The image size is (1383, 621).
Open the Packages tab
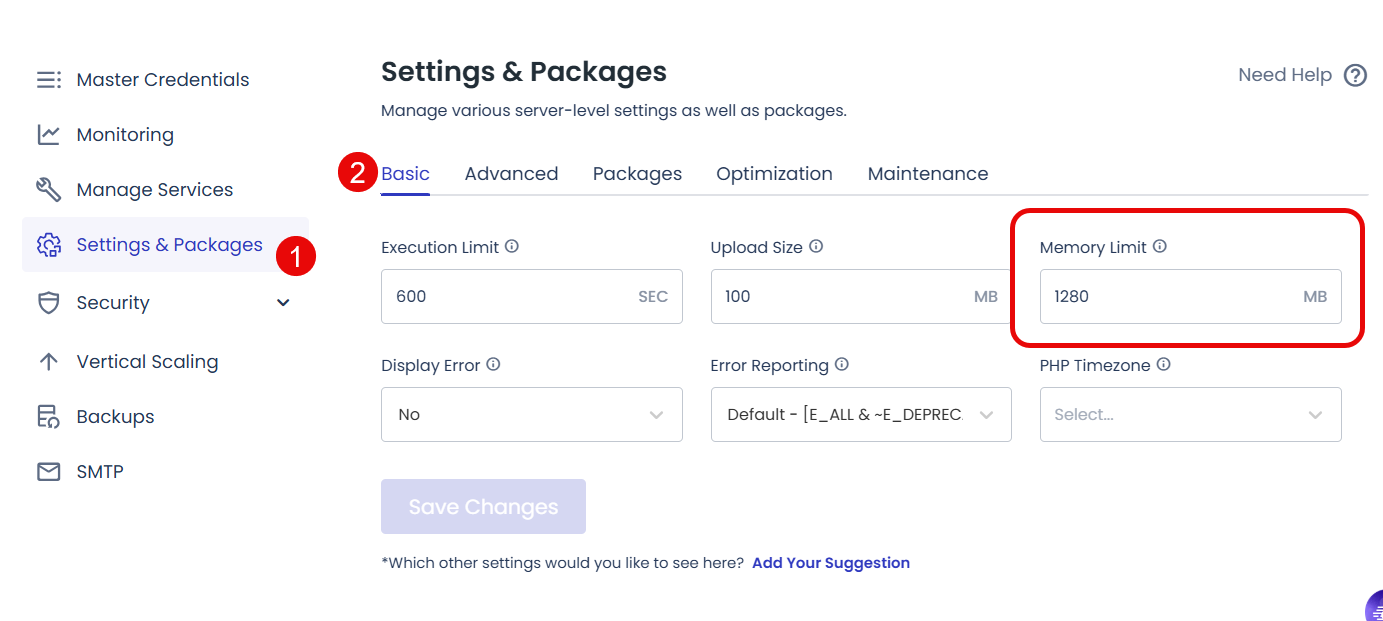click(637, 174)
